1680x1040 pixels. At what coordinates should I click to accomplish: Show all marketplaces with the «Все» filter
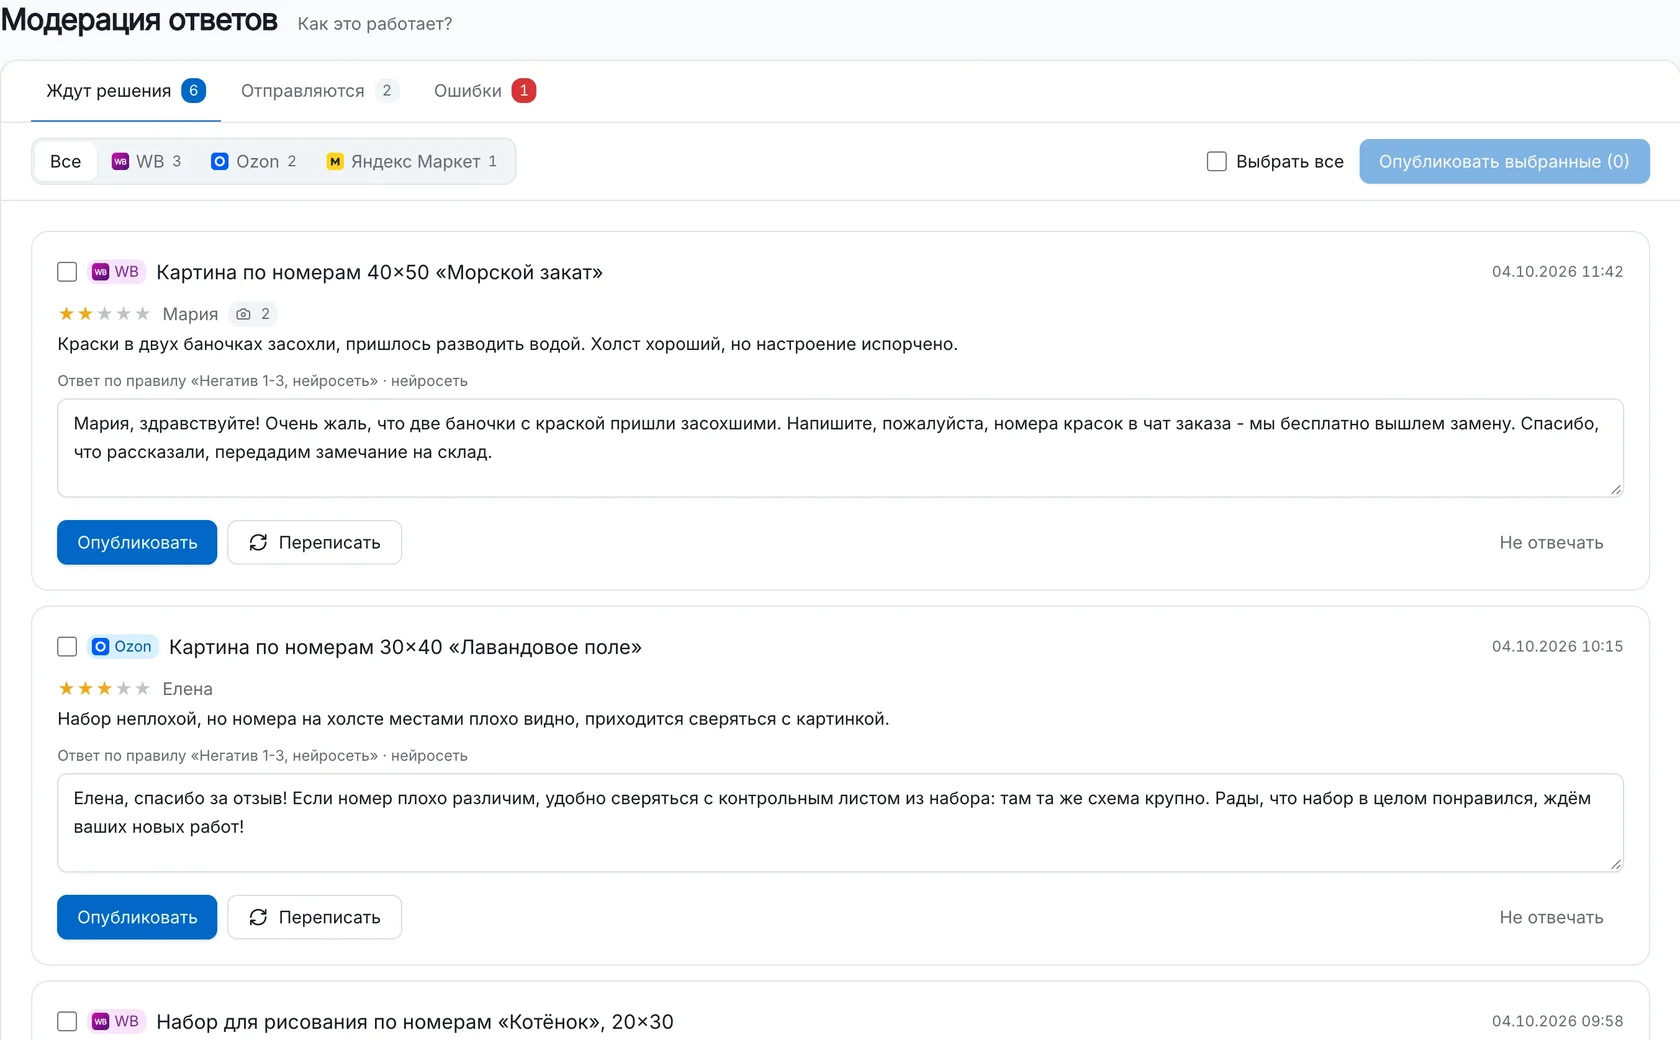coord(66,161)
